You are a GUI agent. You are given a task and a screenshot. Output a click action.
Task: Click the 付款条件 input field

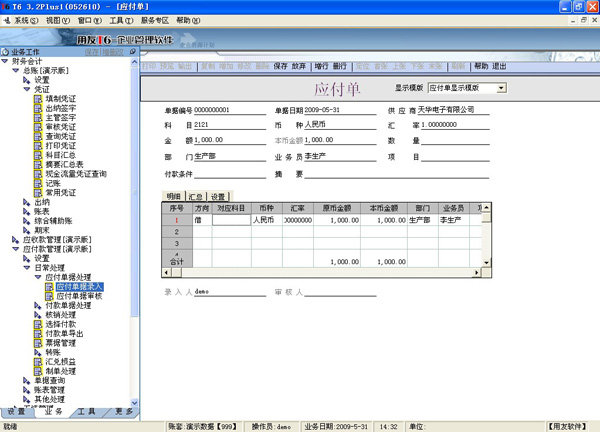230,174
